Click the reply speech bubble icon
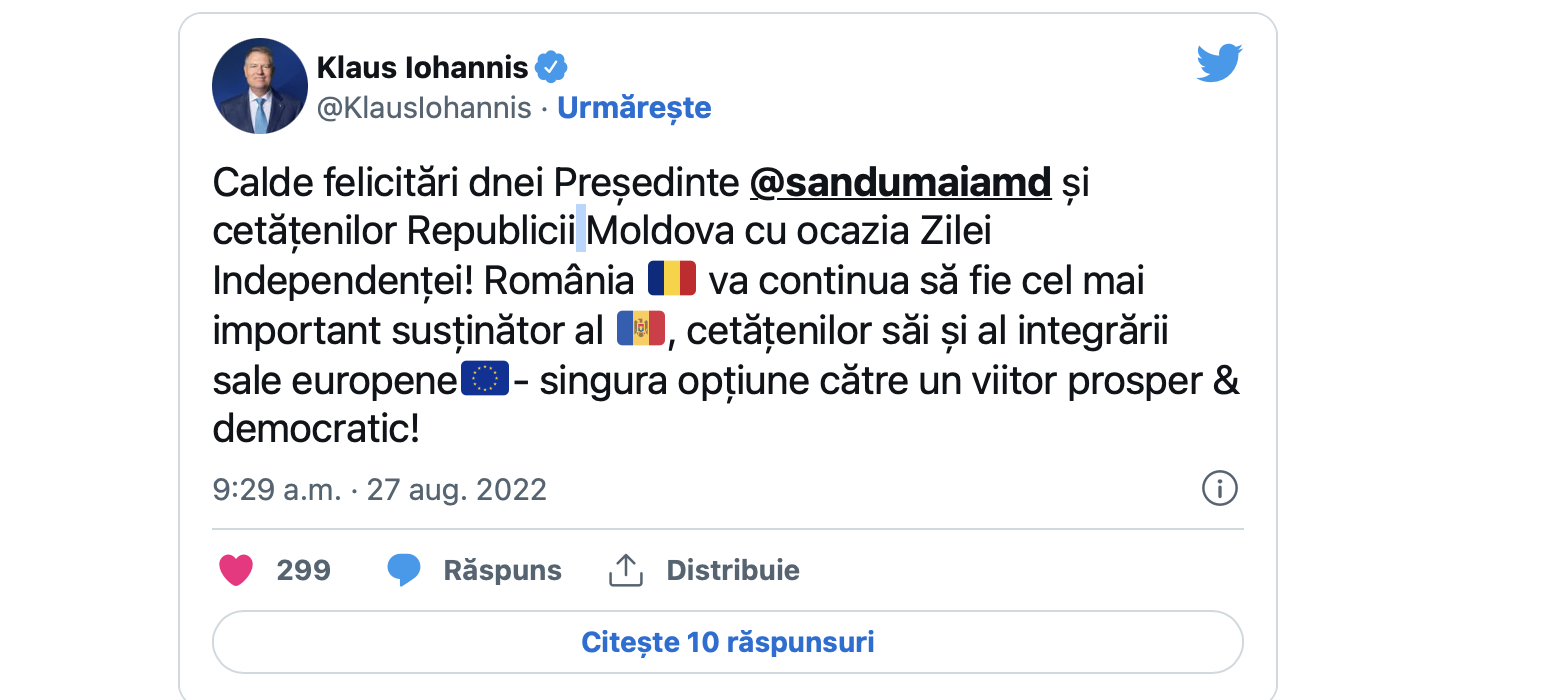The height and width of the screenshot is (700, 1564). [404, 570]
